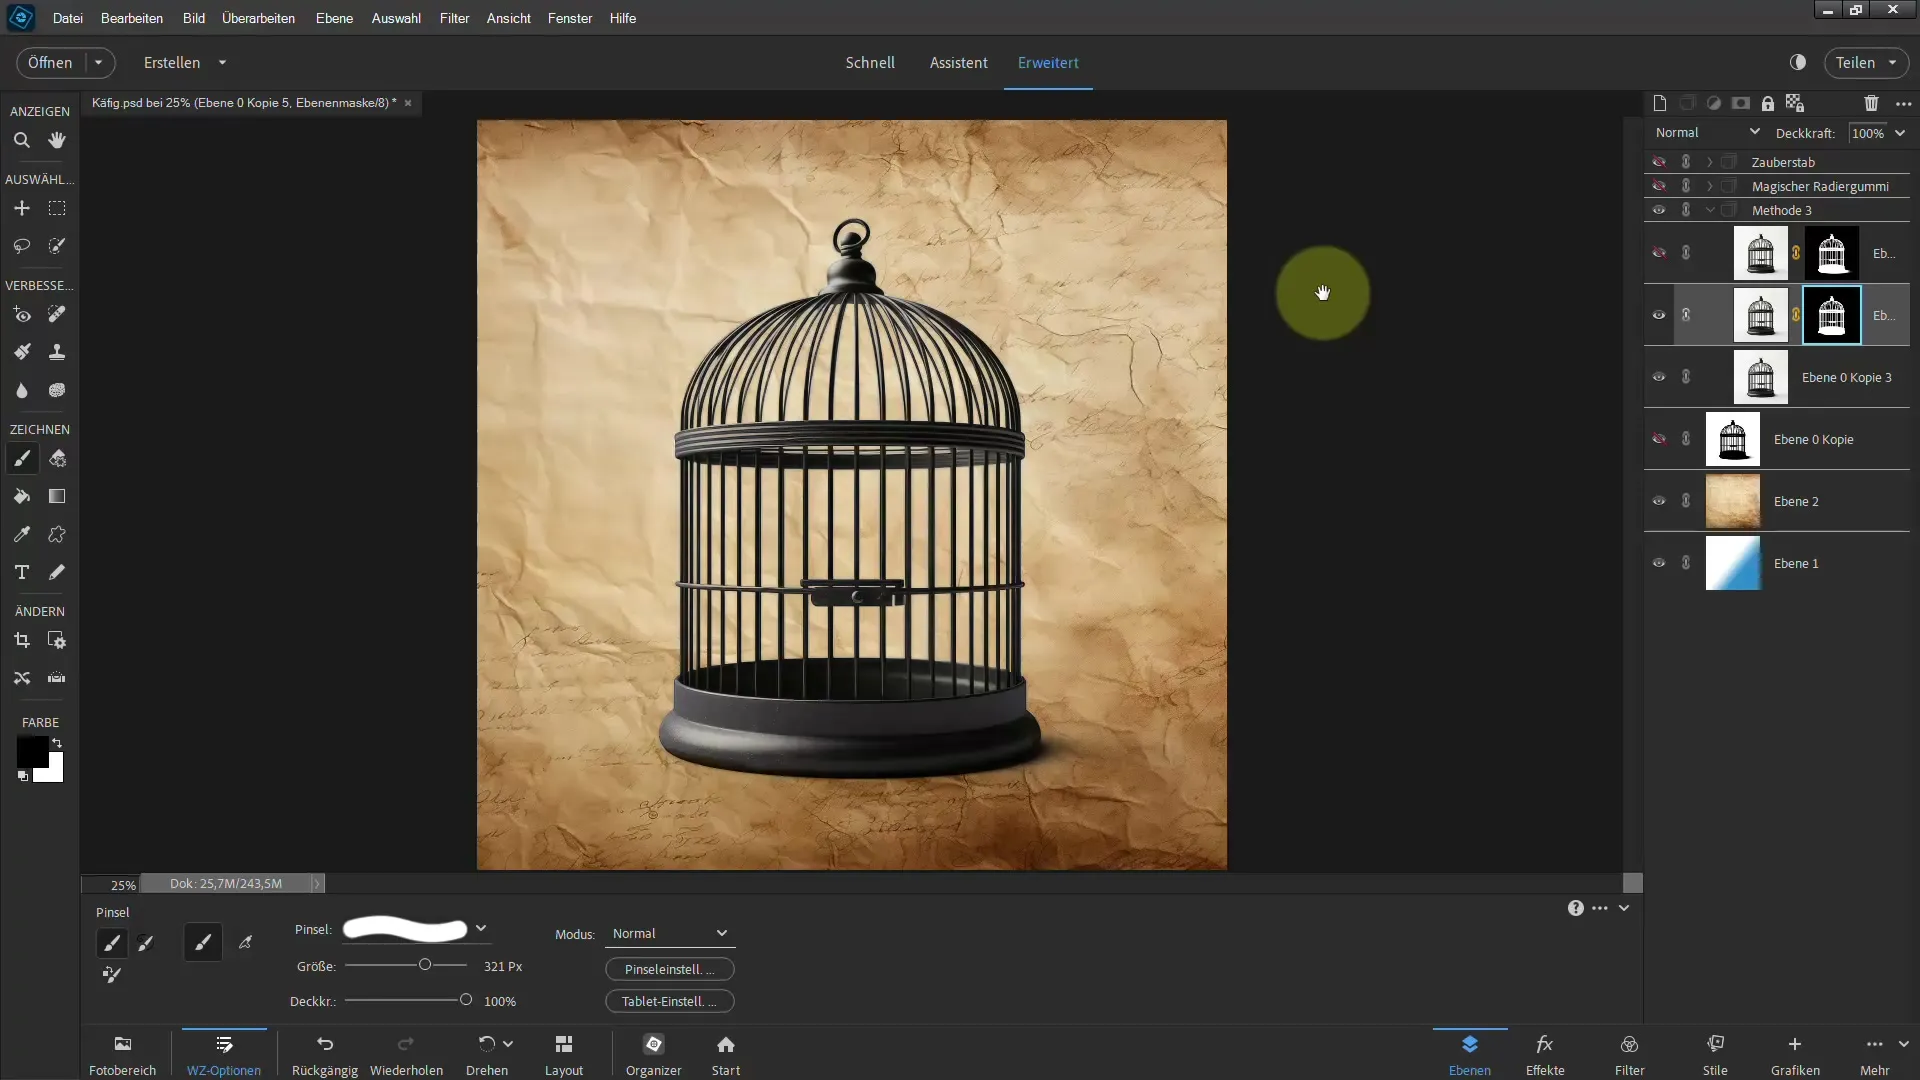Select the Spot Healing Brush tool

pos(57,314)
